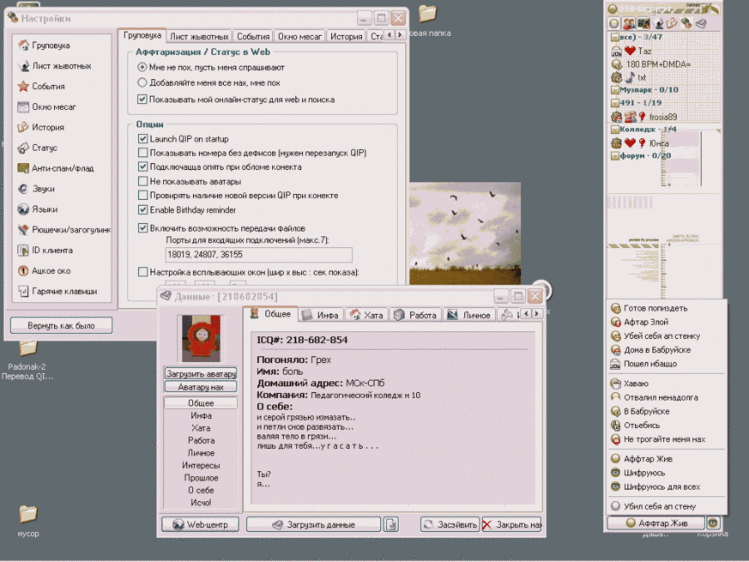This screenshot has height=562, width=749.
Task: Click the black figure icon in contact list toolbar
Action: click(x=658, y=23)
